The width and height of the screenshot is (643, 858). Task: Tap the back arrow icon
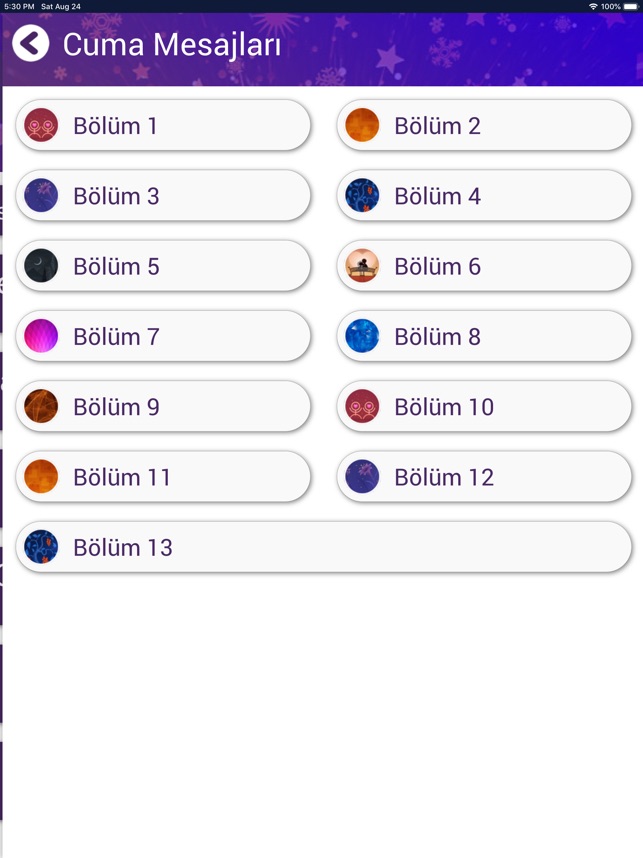(x=31, y=43)
